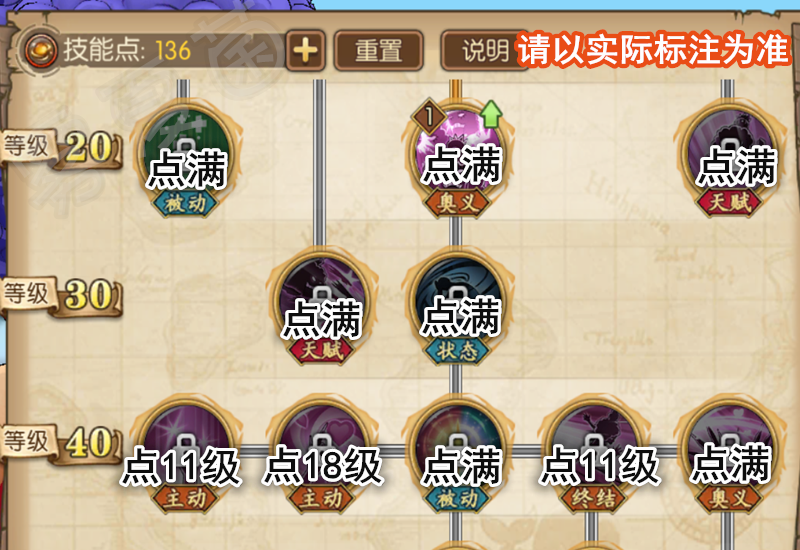Click the plus button to add skill points
800x550 pixels.
[x=305, y=51]
